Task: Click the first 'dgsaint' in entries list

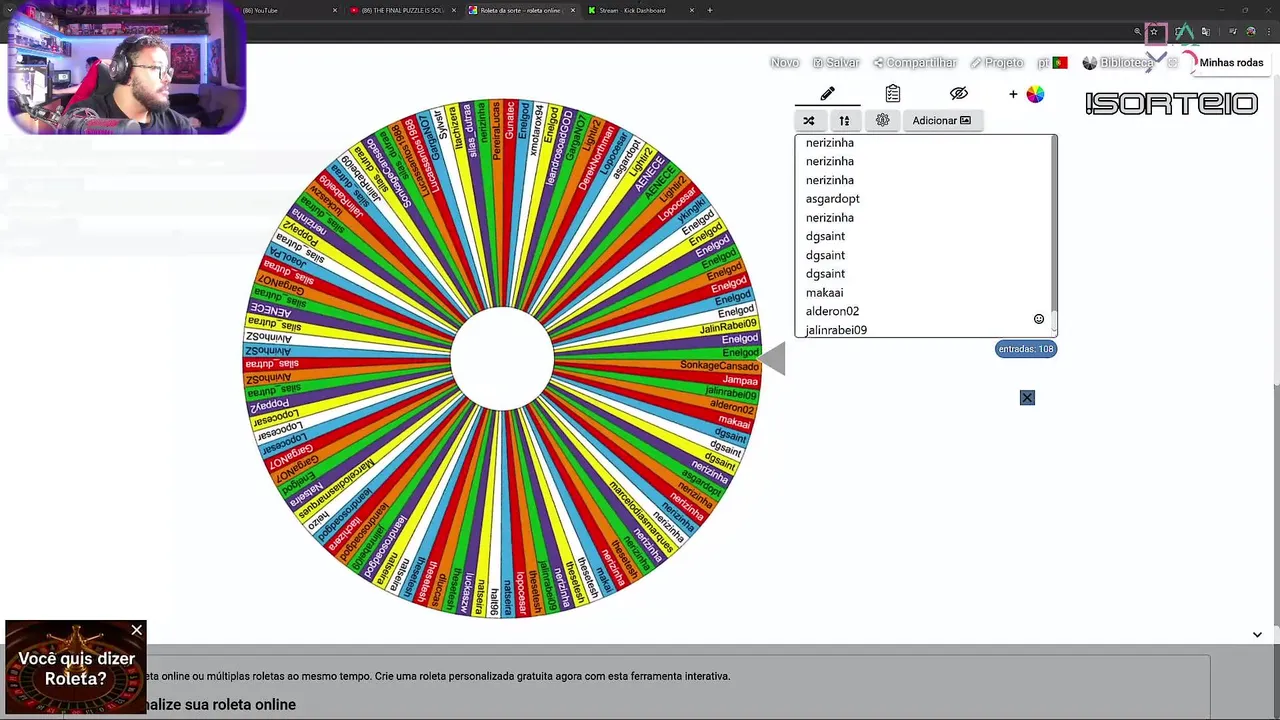Action: (825, 236)
